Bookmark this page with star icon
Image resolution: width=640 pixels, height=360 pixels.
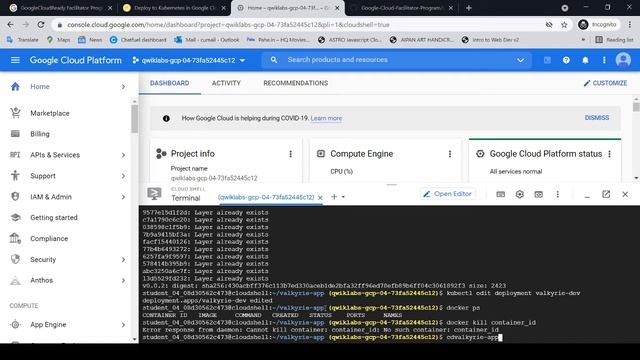[564, 25]
